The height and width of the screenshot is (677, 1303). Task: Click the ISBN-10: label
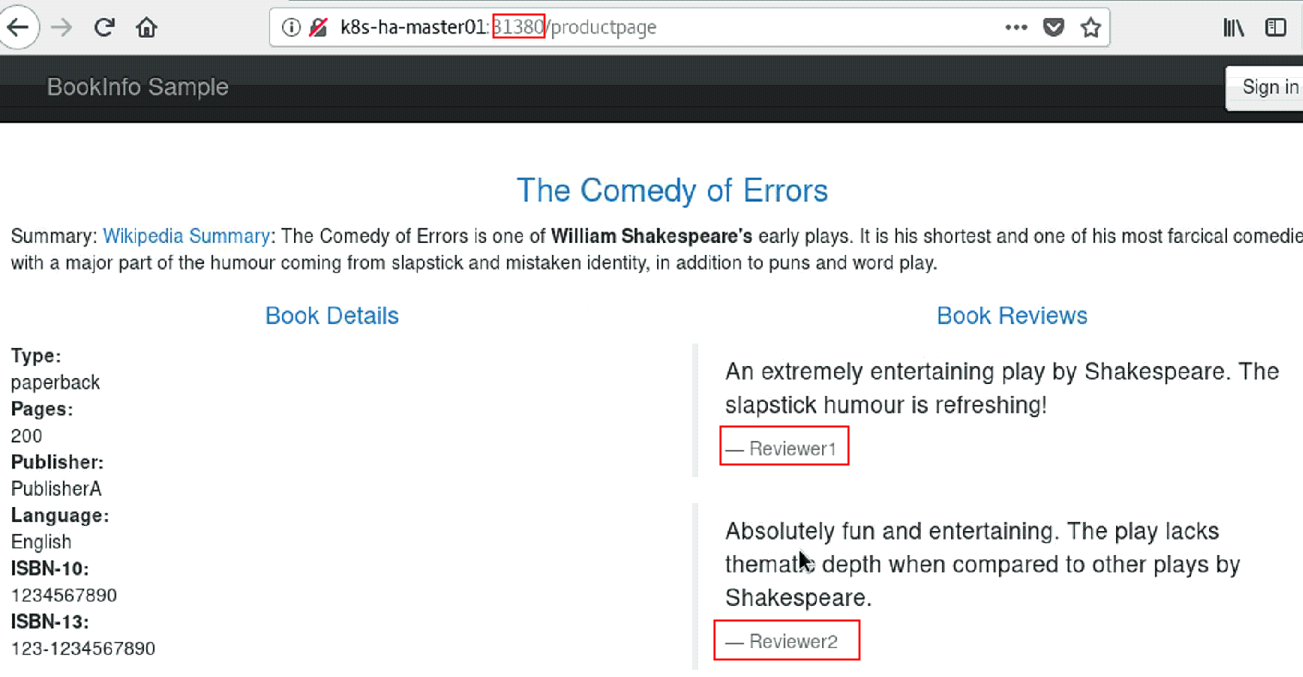[50, 569]
